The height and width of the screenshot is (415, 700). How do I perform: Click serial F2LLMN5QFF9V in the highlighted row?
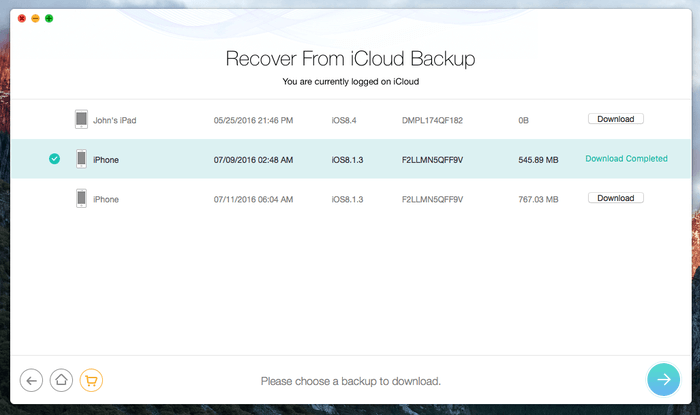click(x=432, y=160)
